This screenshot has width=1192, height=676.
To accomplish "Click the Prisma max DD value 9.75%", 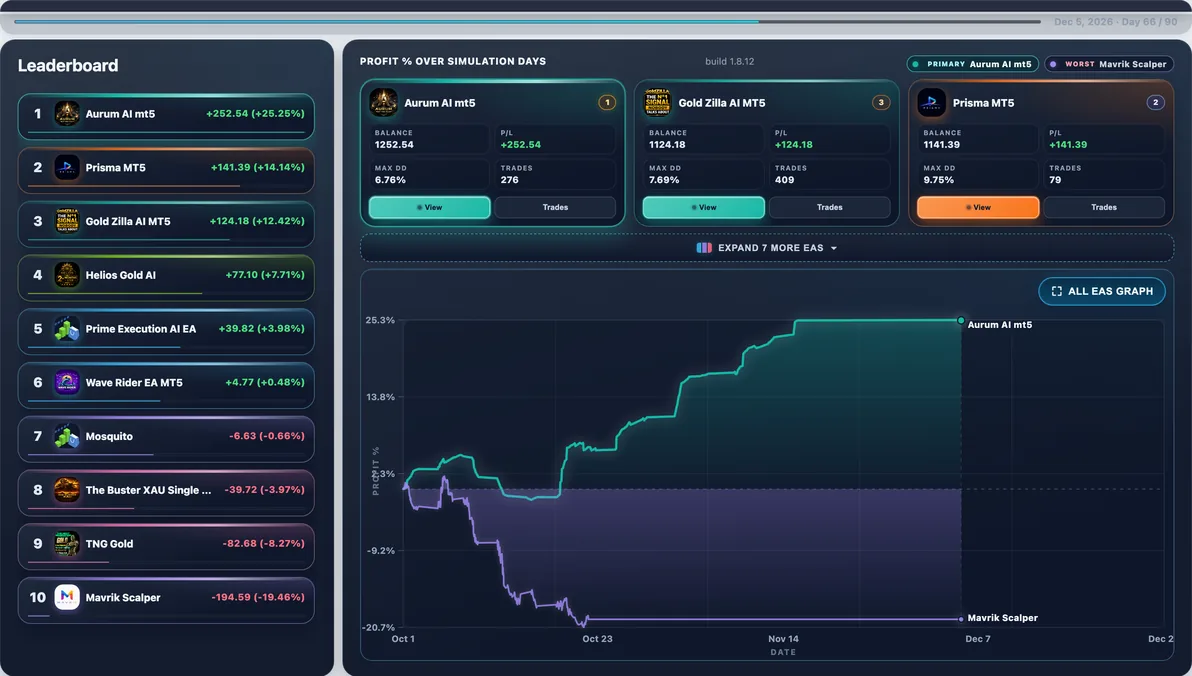I will point(939,180).
